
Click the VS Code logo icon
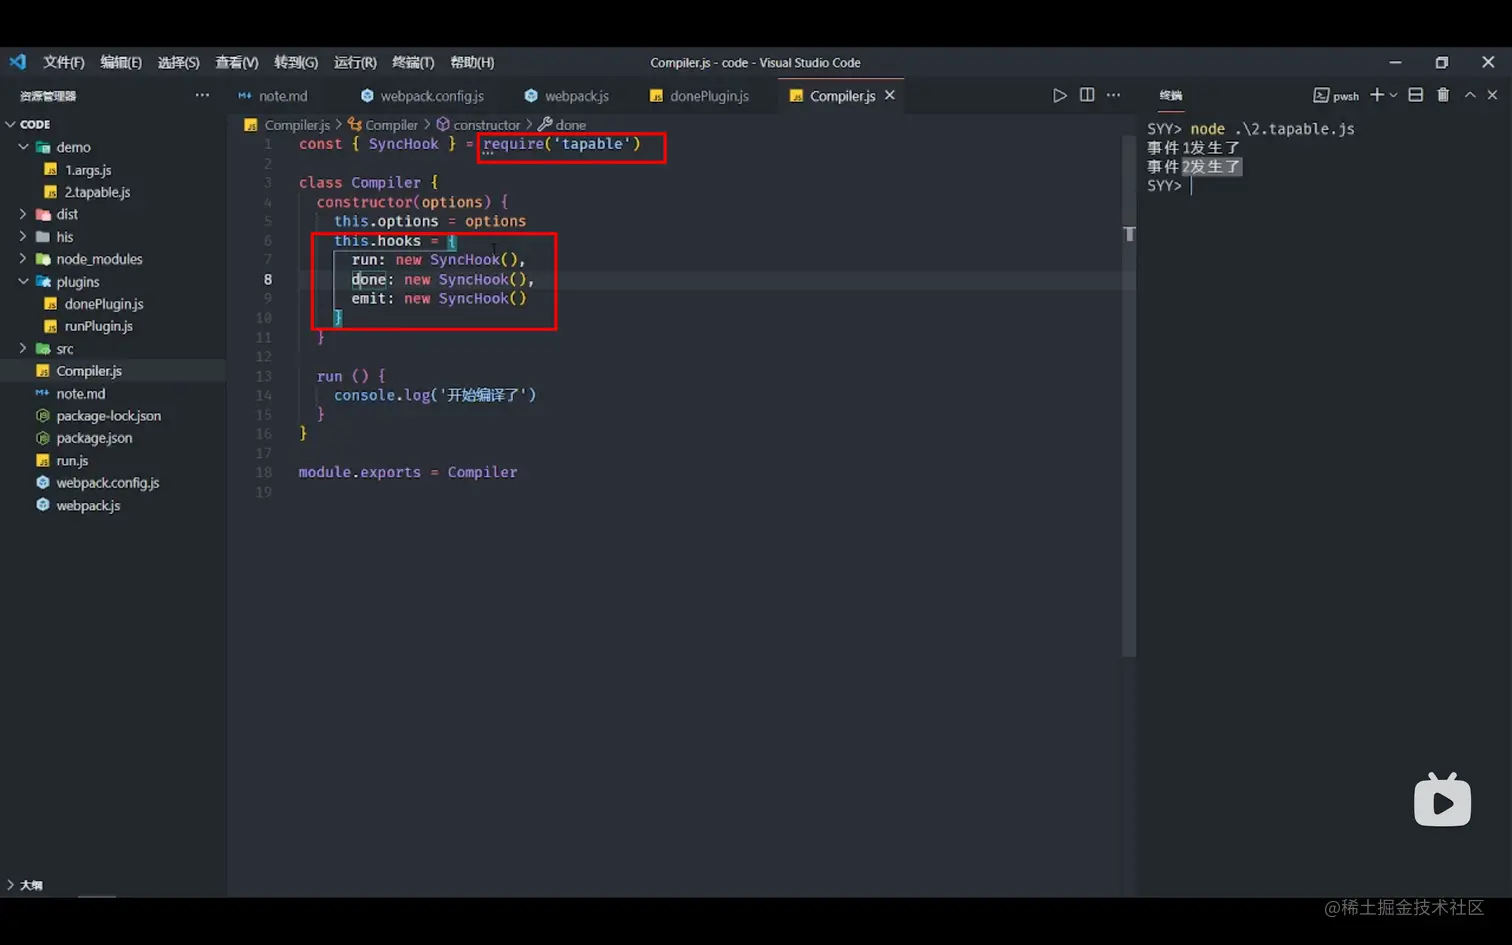point(18,62)
